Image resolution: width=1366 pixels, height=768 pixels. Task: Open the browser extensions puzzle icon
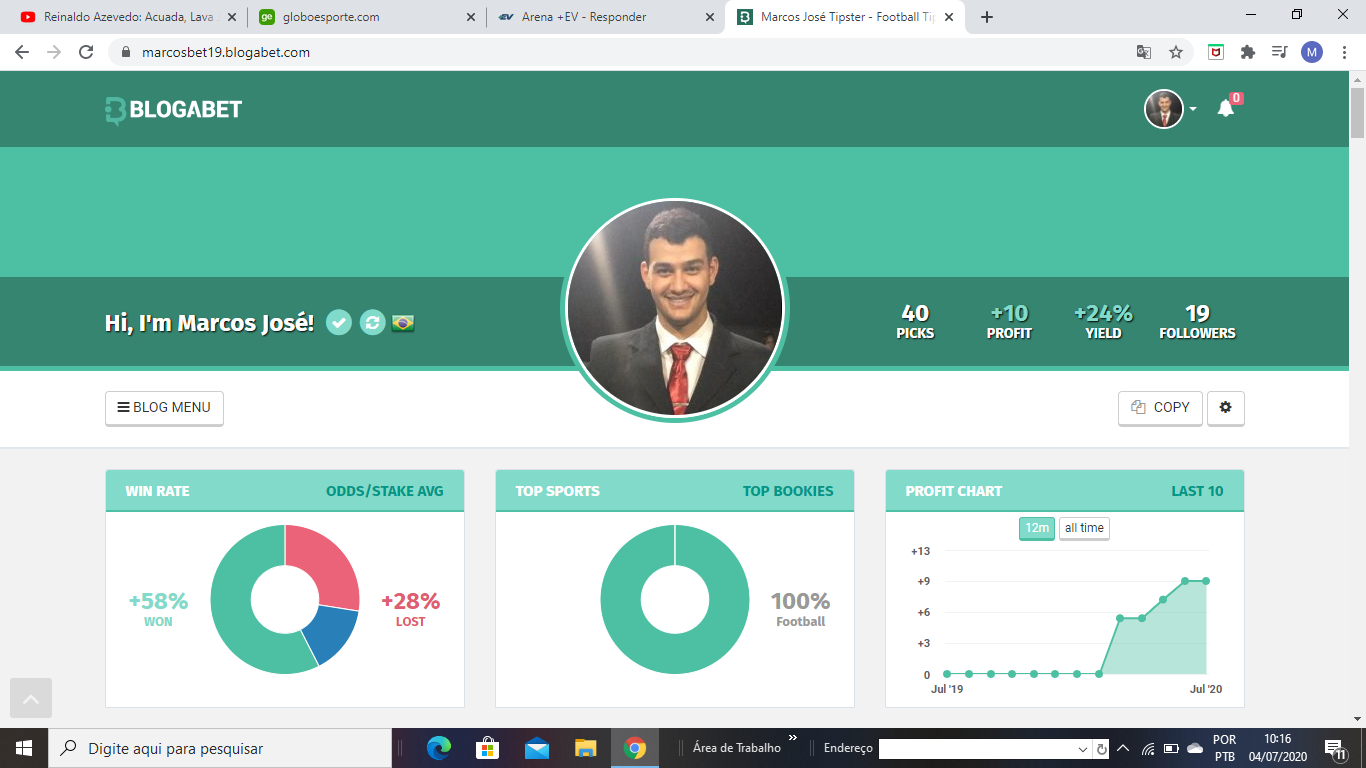click(x=1247, y=52)
